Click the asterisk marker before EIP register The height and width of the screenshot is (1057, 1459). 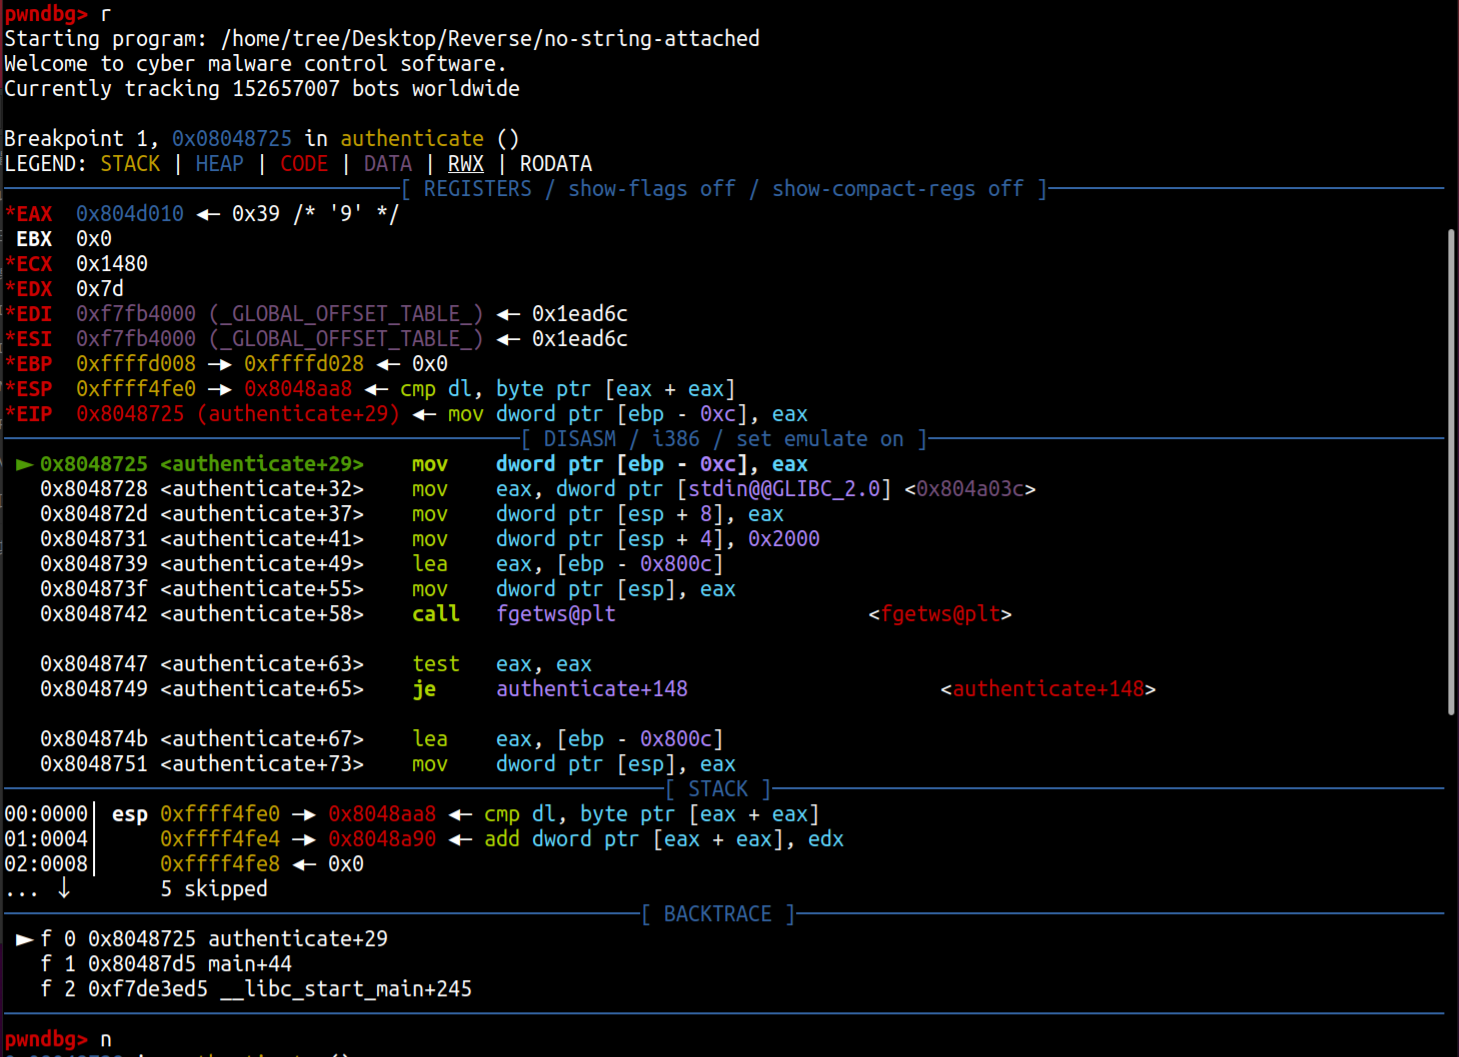coord(10,414)
